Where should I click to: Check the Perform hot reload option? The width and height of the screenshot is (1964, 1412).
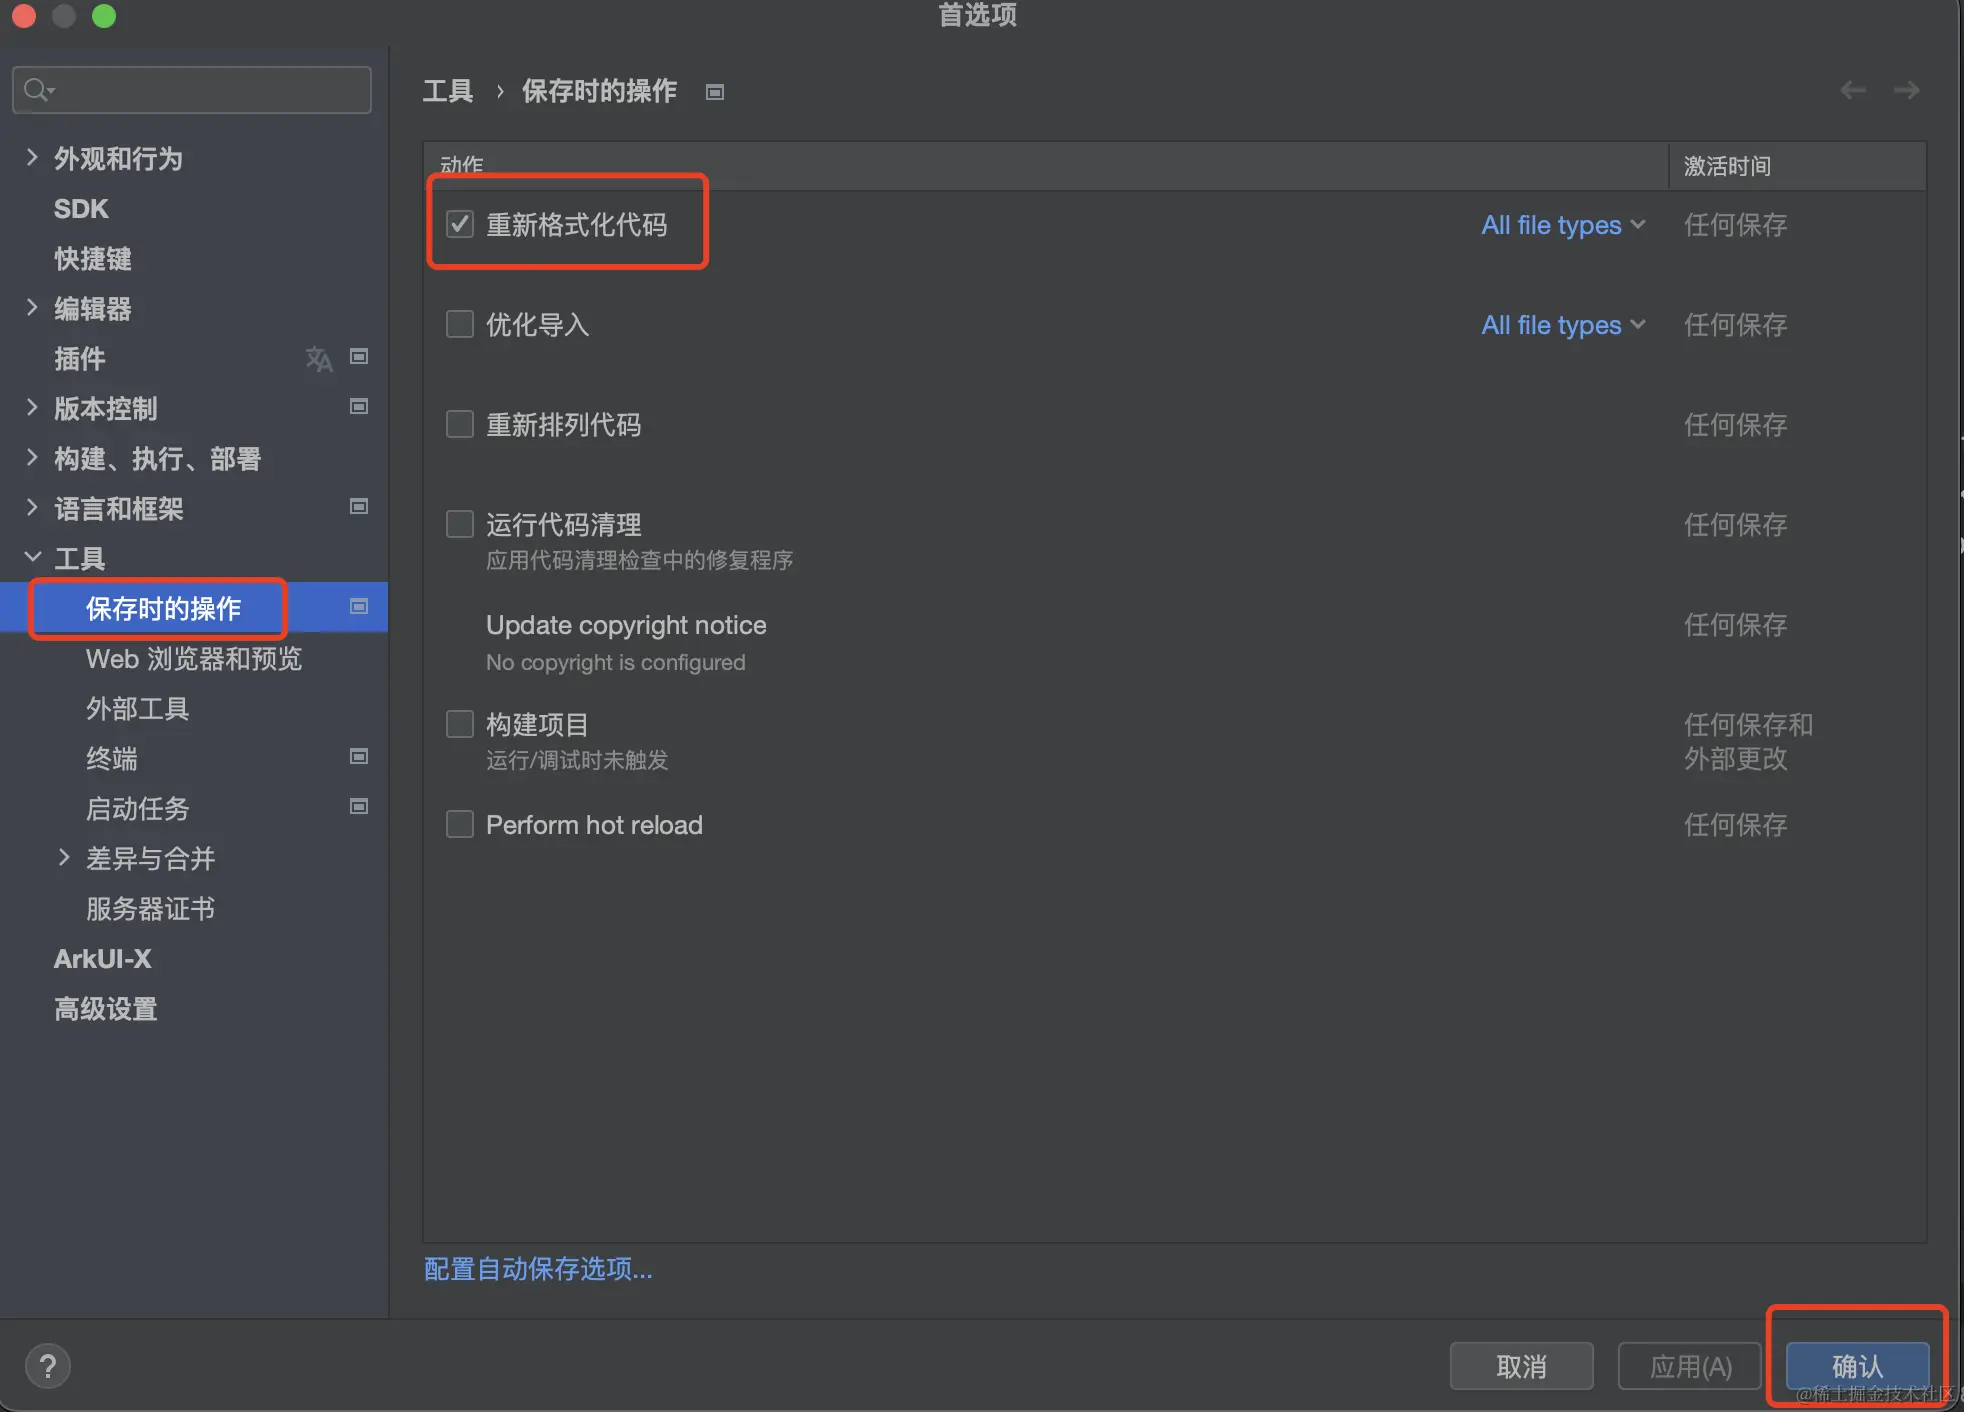pyautogui.click(x=460, y=824)
